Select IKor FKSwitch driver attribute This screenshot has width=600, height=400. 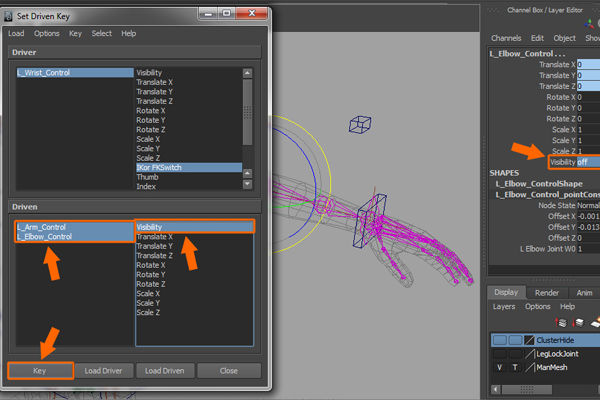coord(189,167)
